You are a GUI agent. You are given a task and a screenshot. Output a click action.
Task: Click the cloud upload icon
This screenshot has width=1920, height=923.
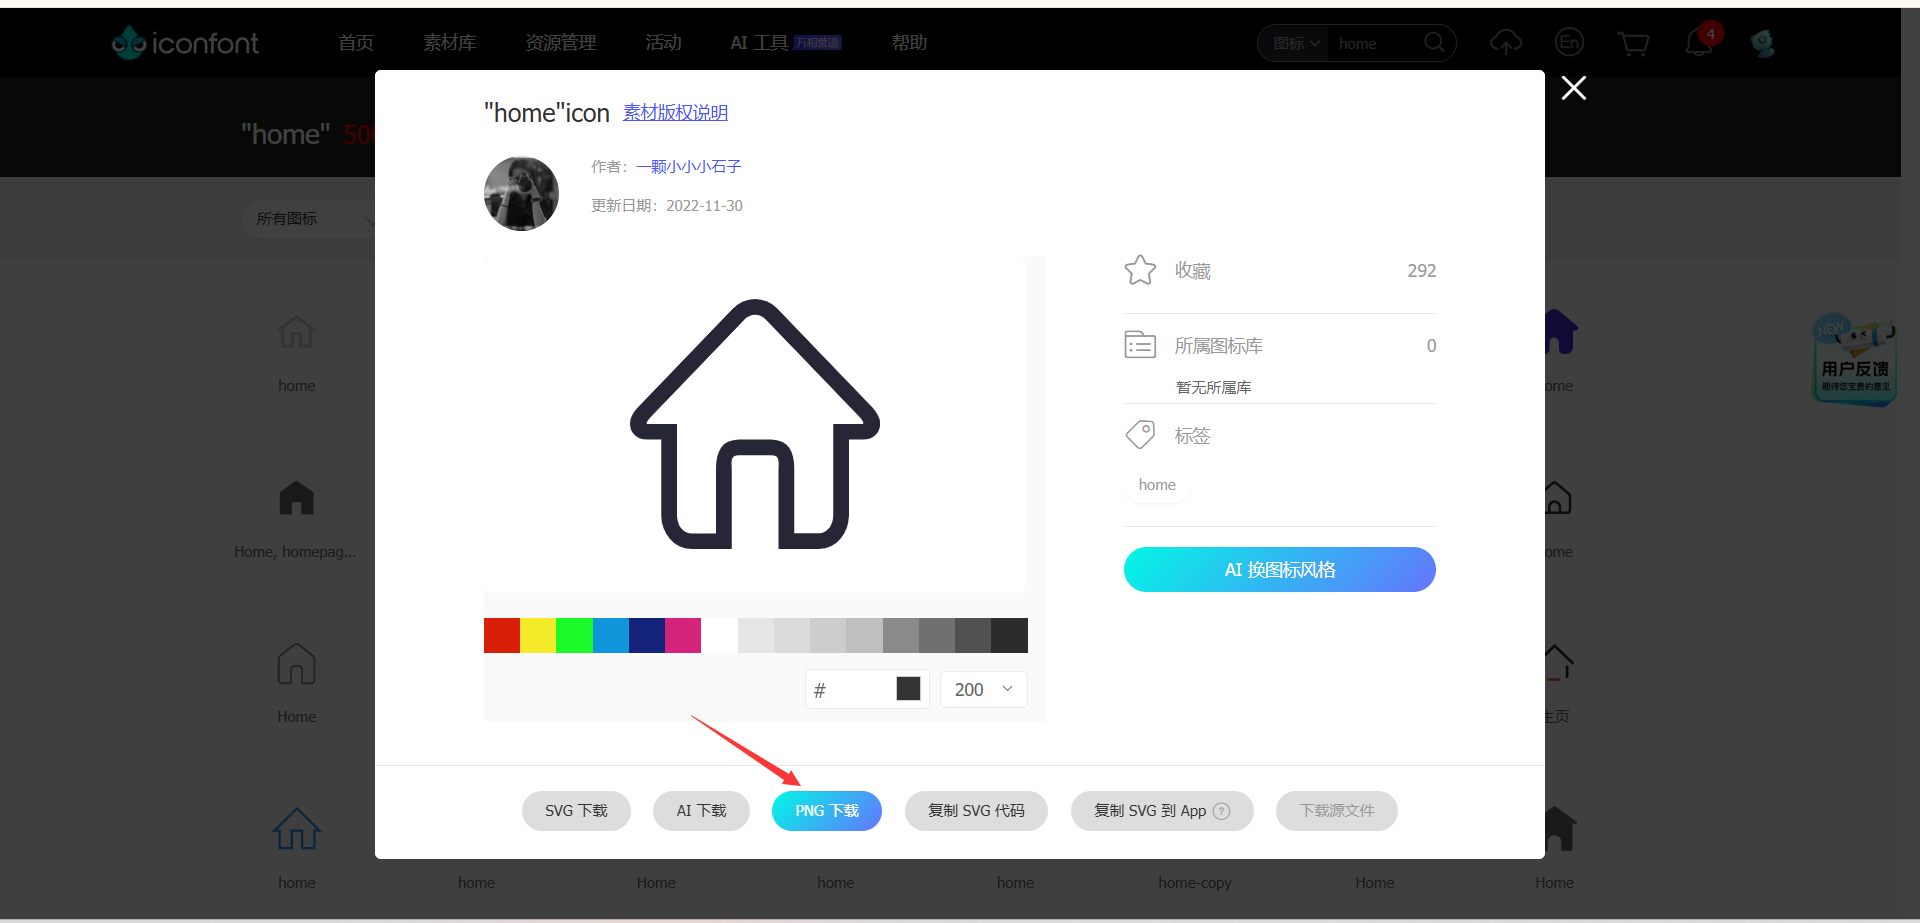click(x=1505, y=42)
